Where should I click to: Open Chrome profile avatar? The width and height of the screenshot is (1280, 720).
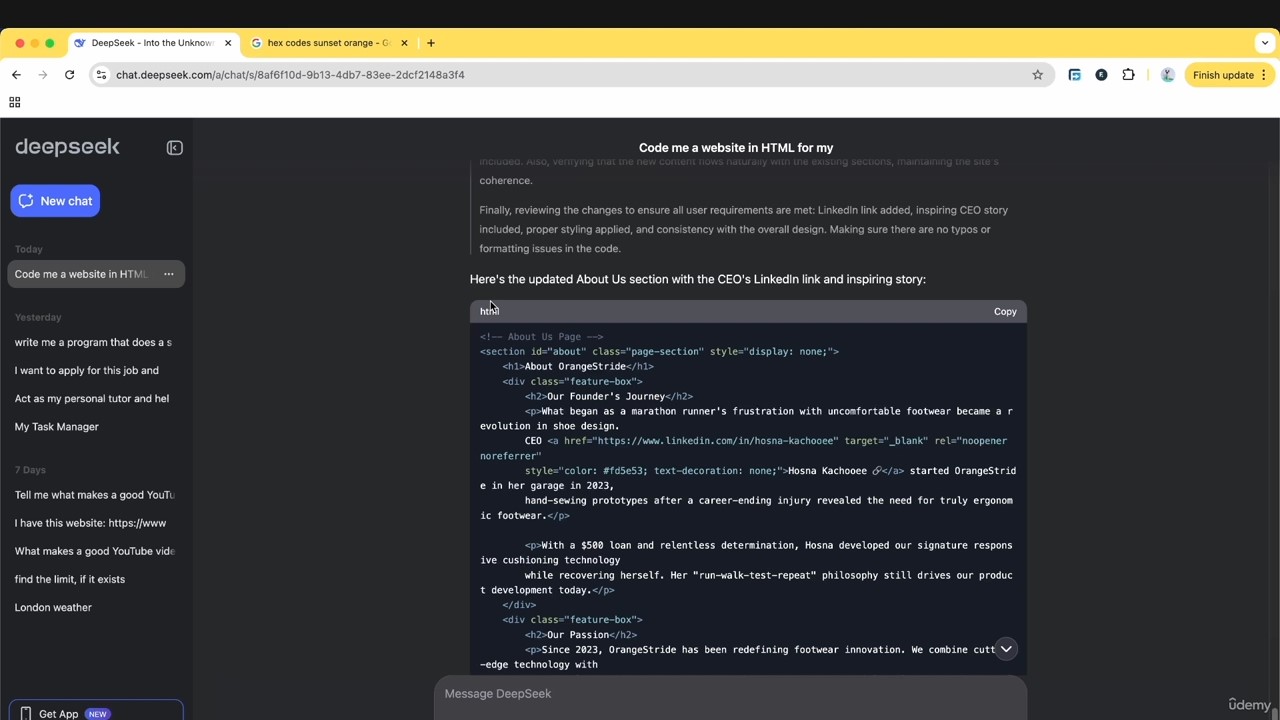pos(1167,75)
